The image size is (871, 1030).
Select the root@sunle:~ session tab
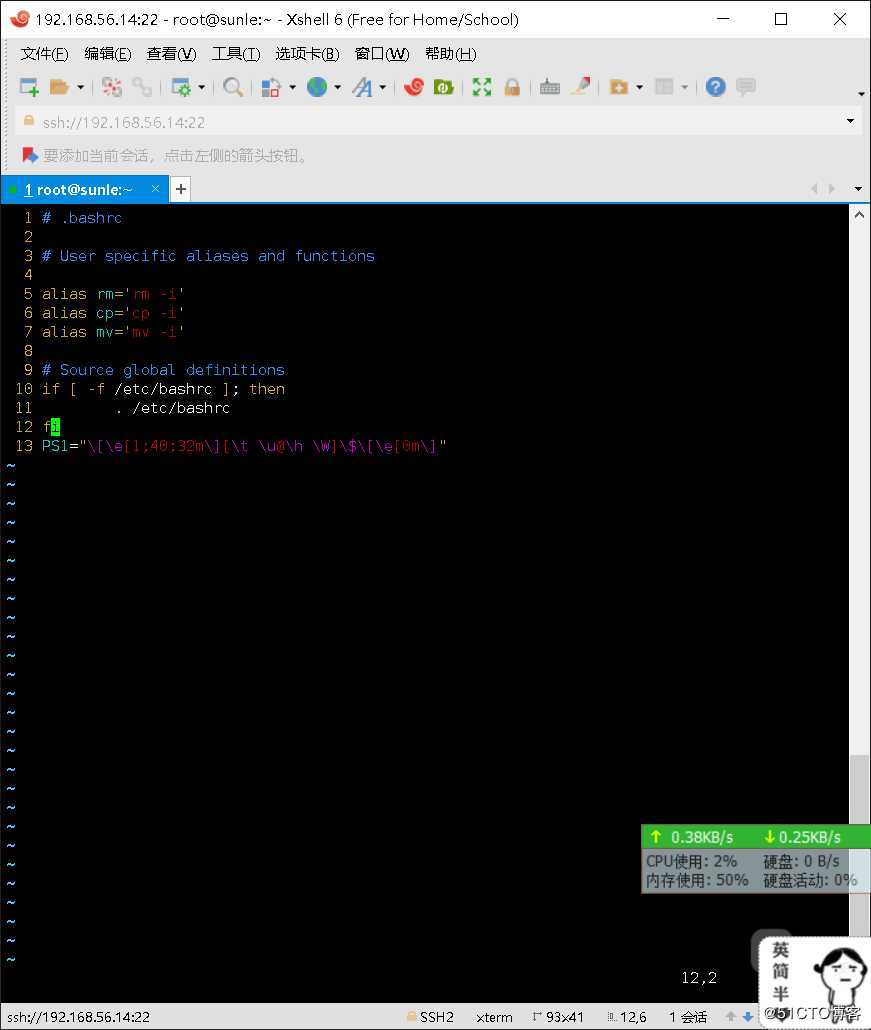(x=84, y=190)
